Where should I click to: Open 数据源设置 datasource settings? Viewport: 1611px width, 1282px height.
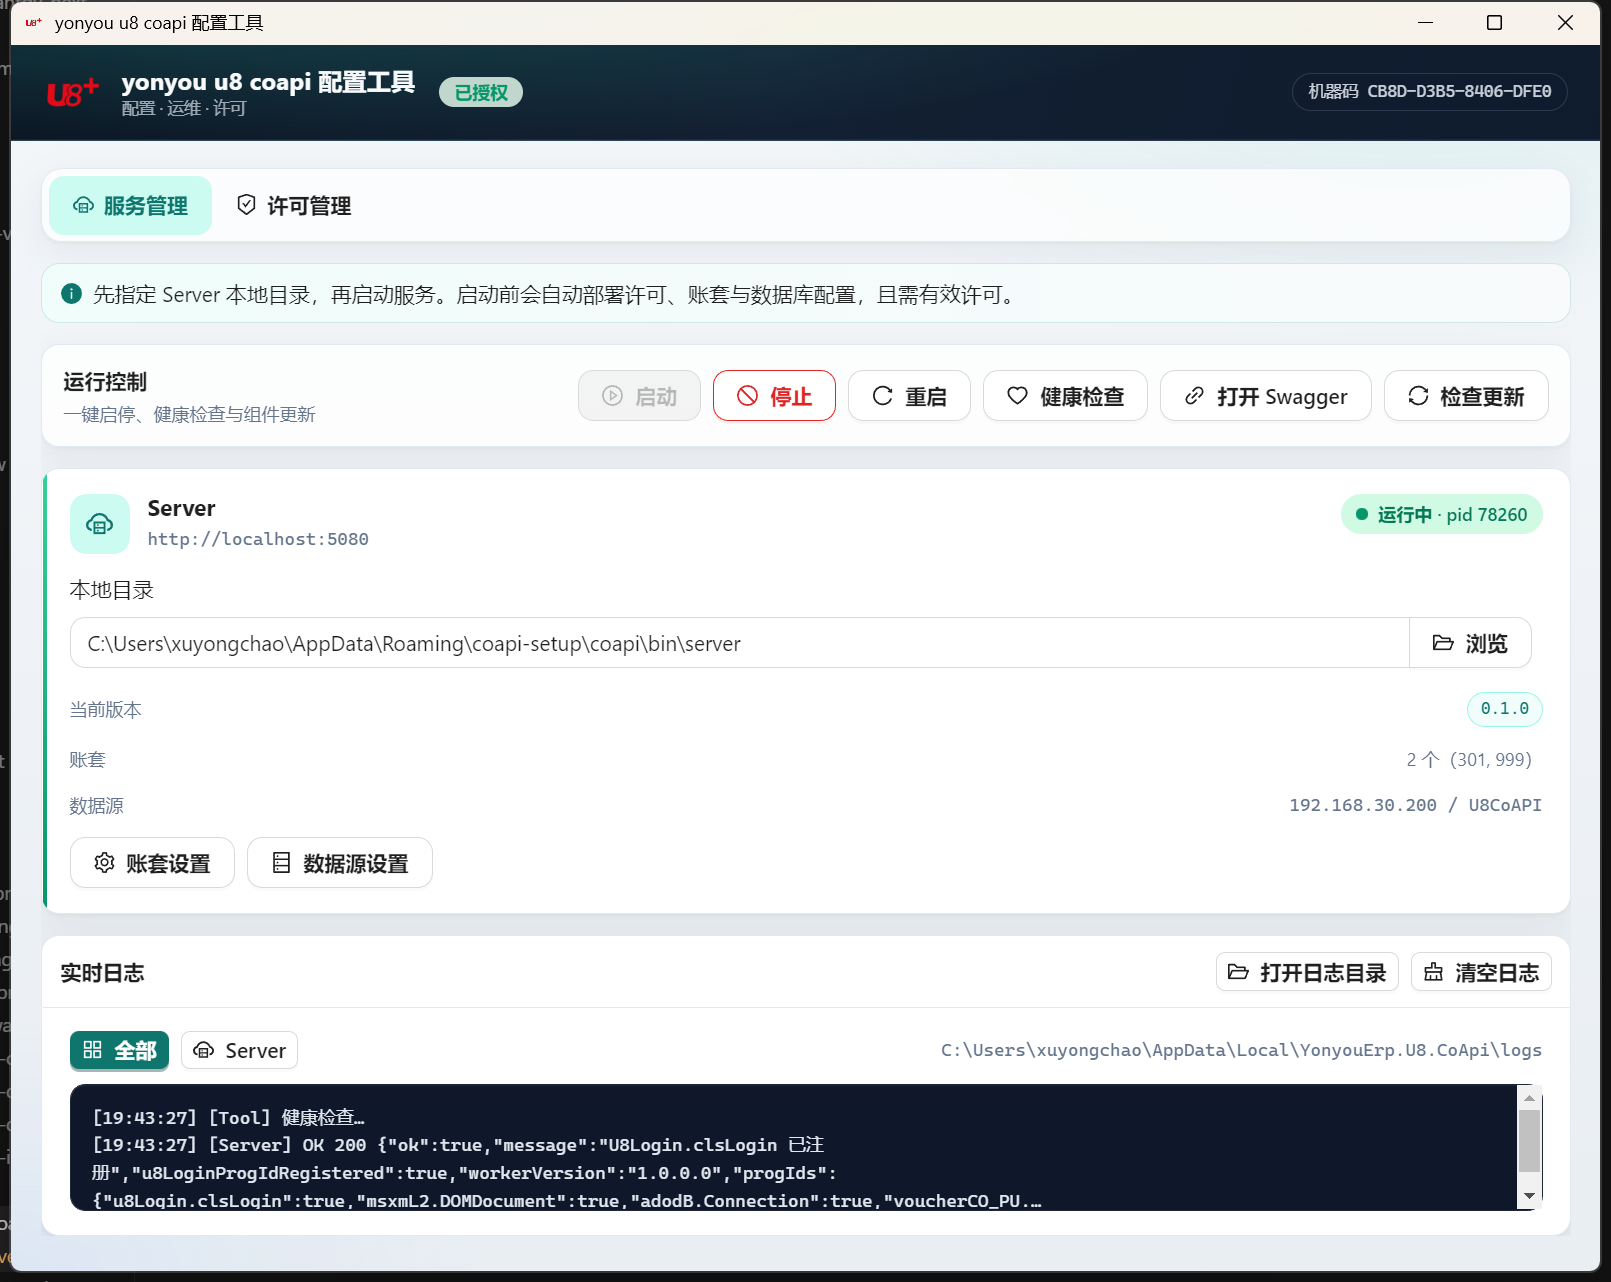(340, 862)
